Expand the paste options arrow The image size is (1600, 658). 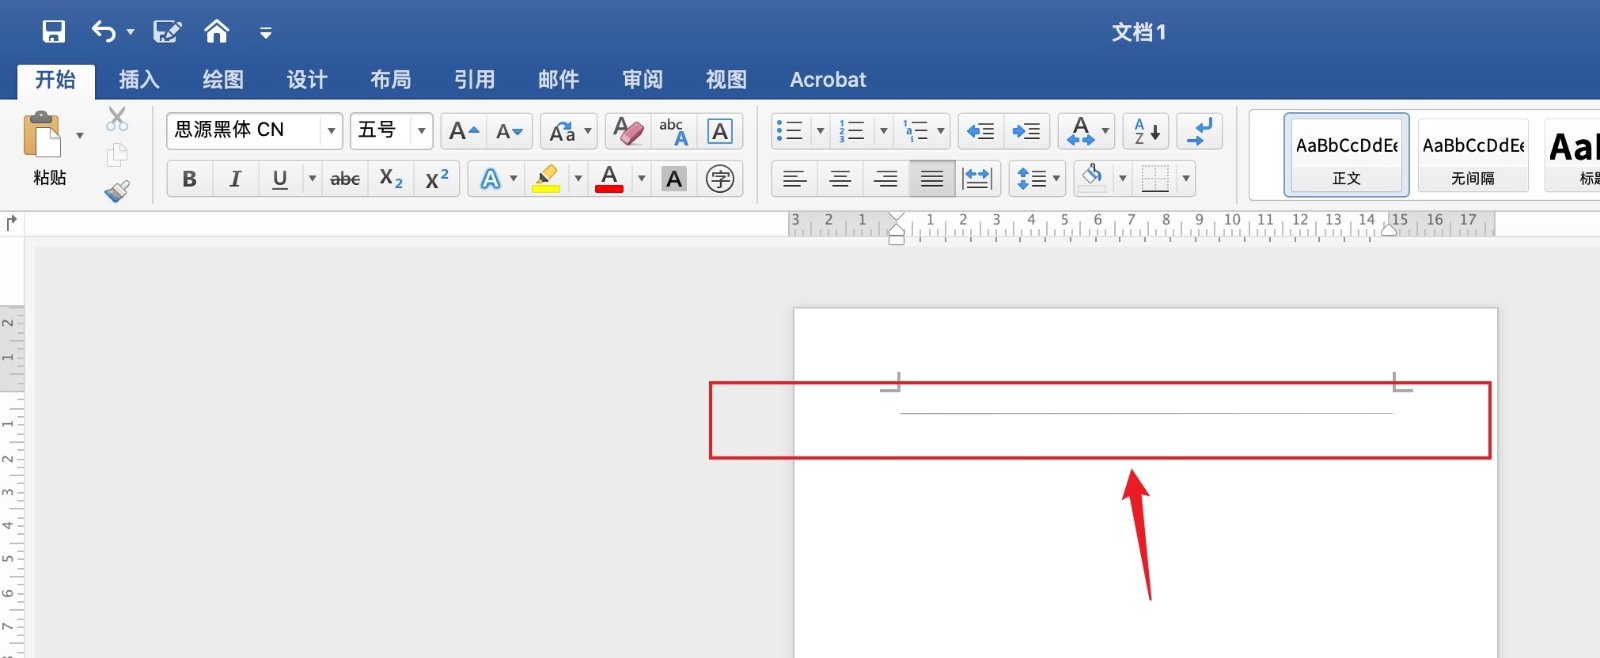[80, 135]
